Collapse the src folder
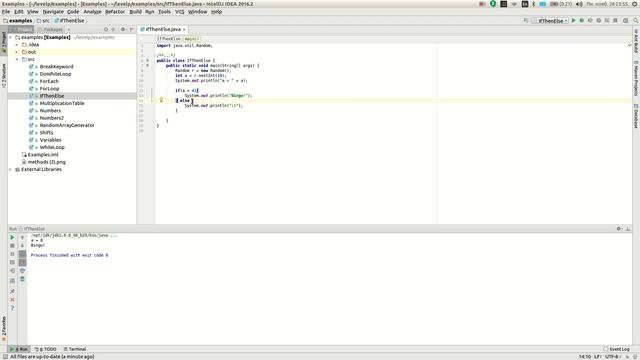640x360 pixels. pos(17,59)
